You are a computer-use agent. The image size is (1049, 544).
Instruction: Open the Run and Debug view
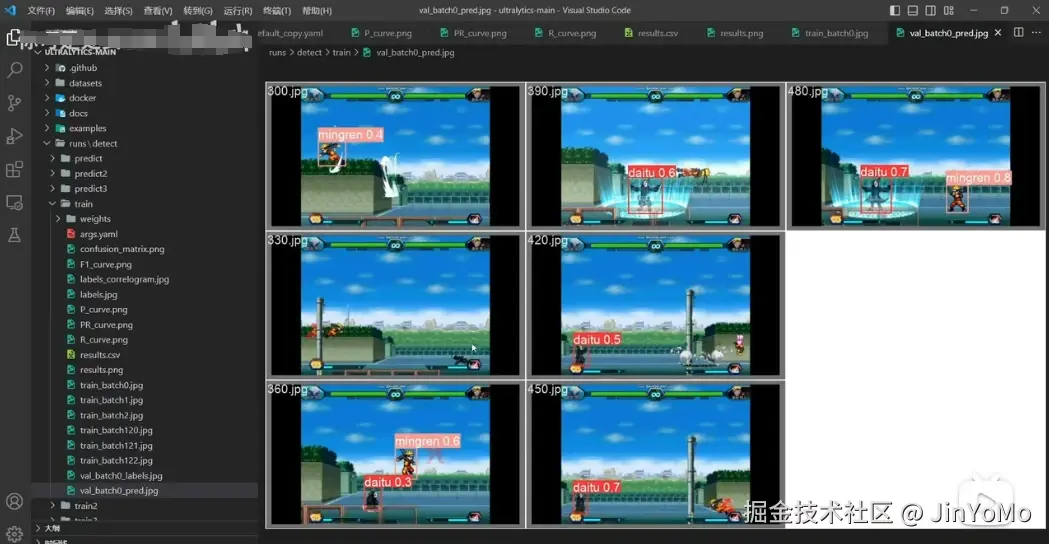(x=14, y=136)
